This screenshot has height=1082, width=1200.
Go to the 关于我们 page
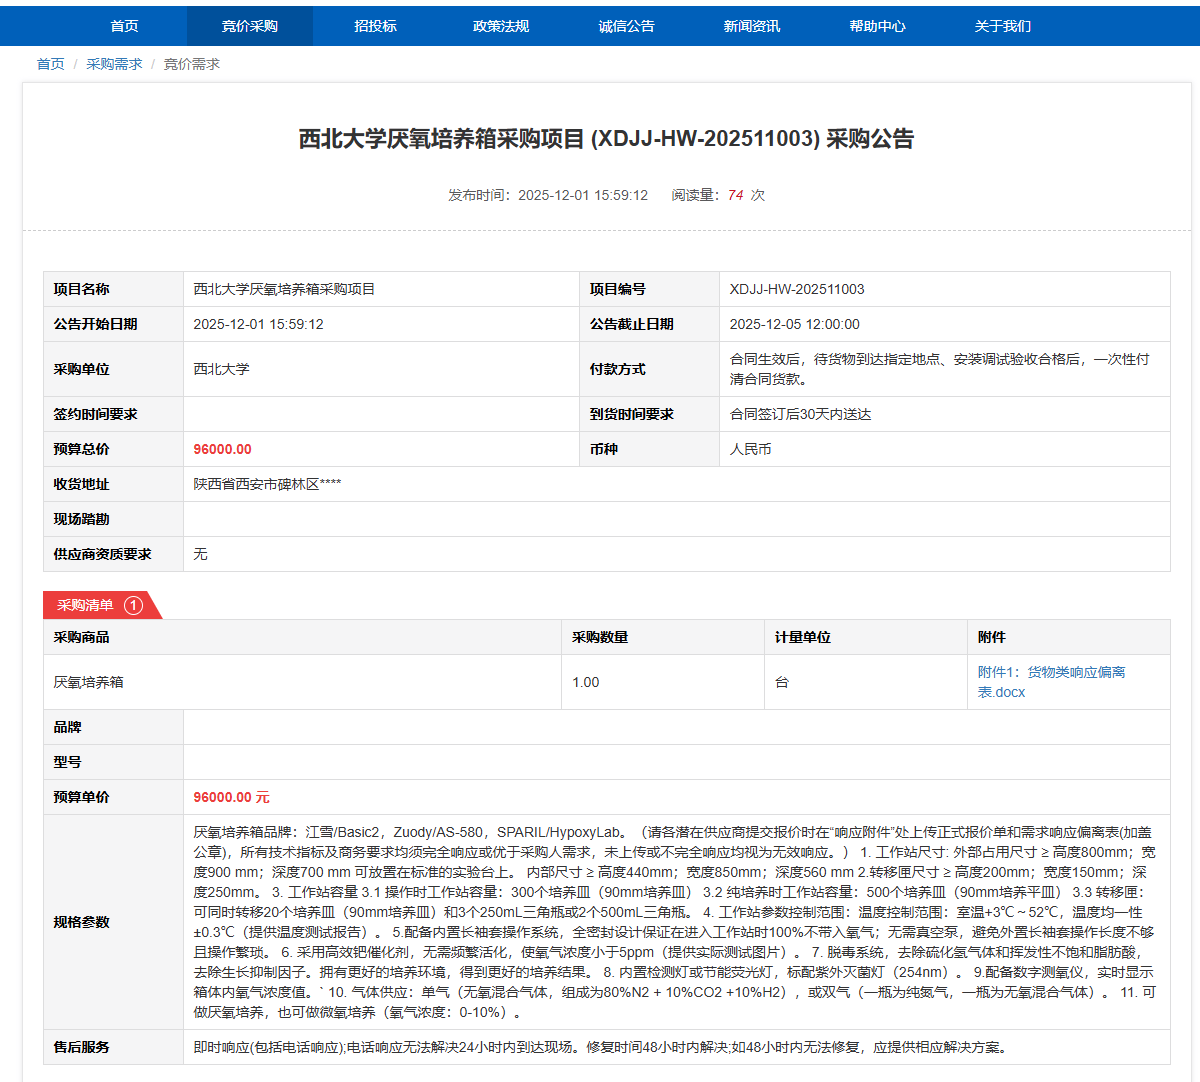pyautogui.click(x=1002, y=26)
